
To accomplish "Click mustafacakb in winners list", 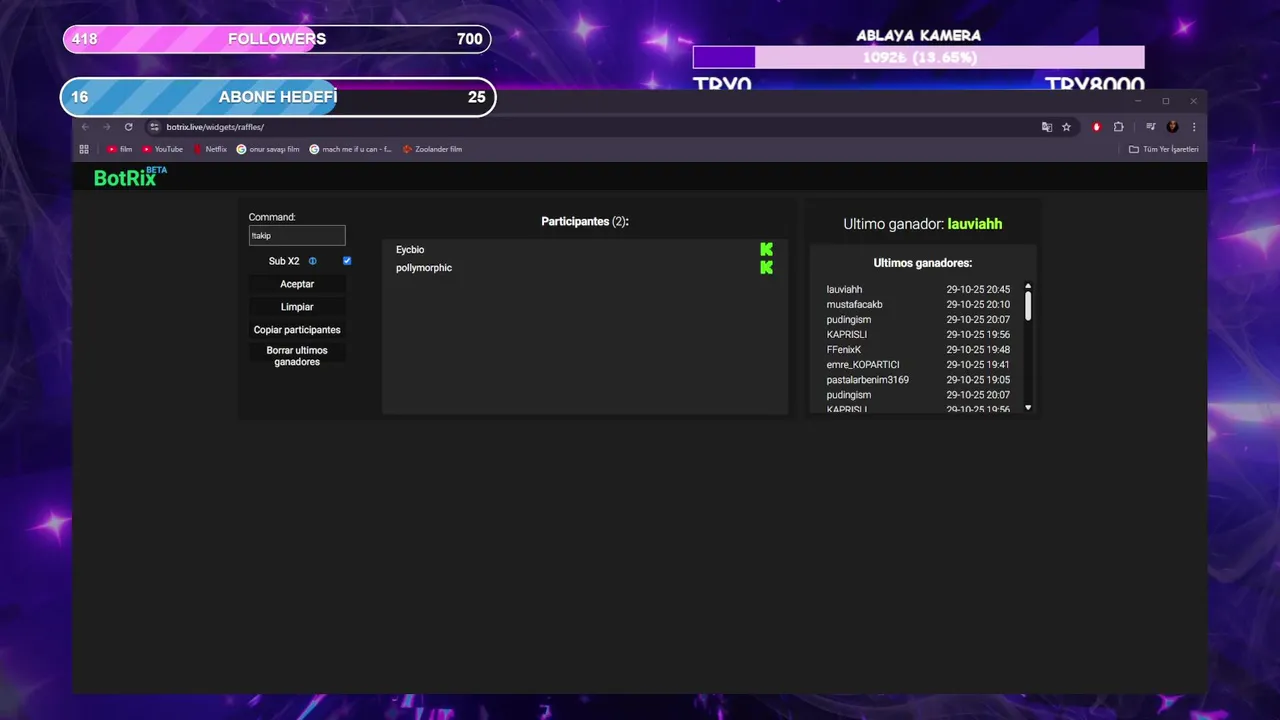I will tap(854, 304).
